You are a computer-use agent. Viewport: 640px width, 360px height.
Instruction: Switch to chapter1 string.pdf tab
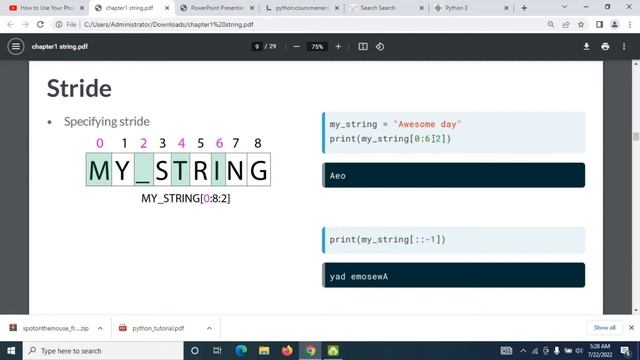click(x=130, y=8)
